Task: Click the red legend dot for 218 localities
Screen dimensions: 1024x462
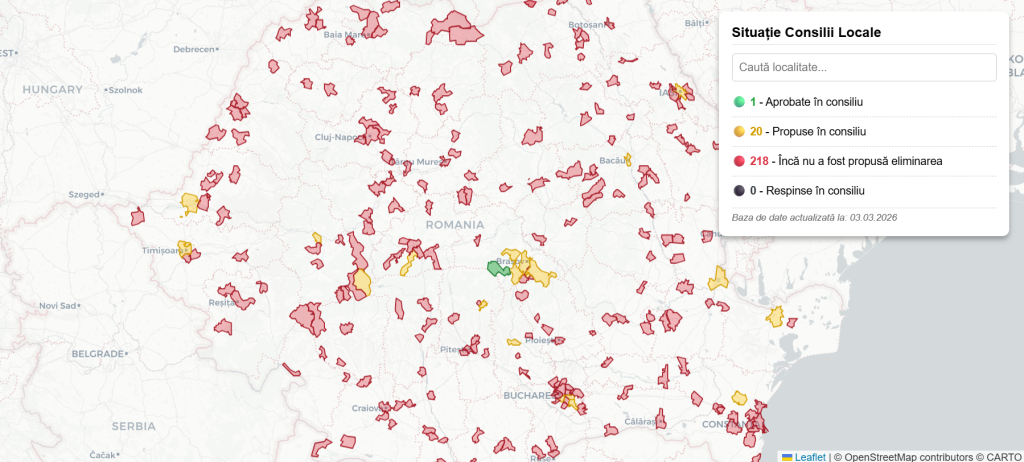Action: pos(739,161)
